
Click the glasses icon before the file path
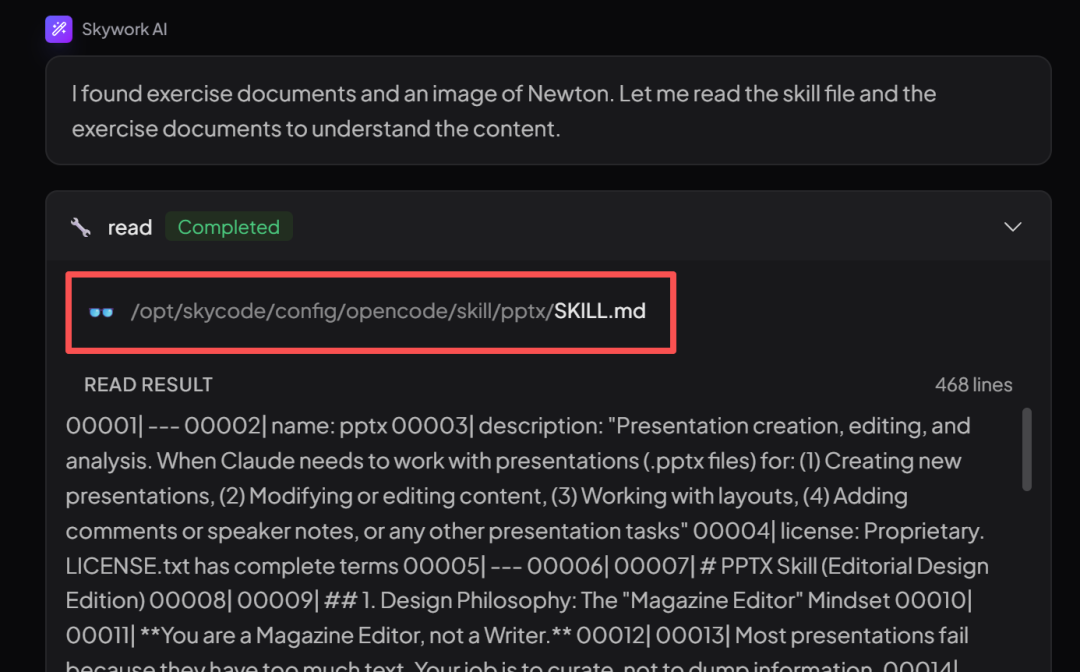pyautogui.click(x=101, y=311)
